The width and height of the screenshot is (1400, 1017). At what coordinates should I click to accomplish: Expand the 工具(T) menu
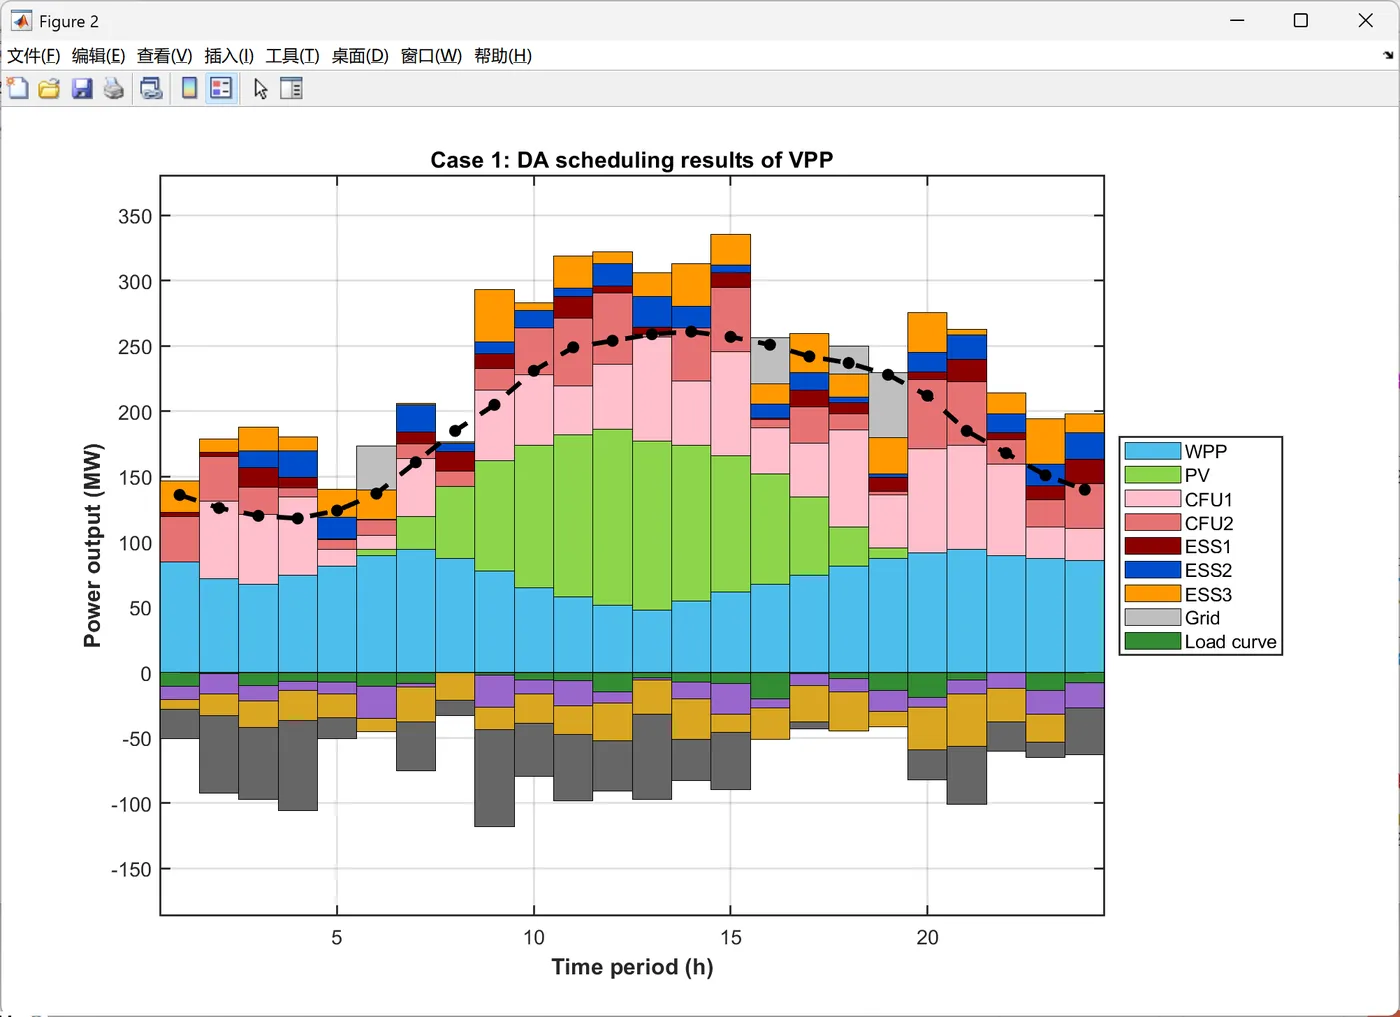292,56
